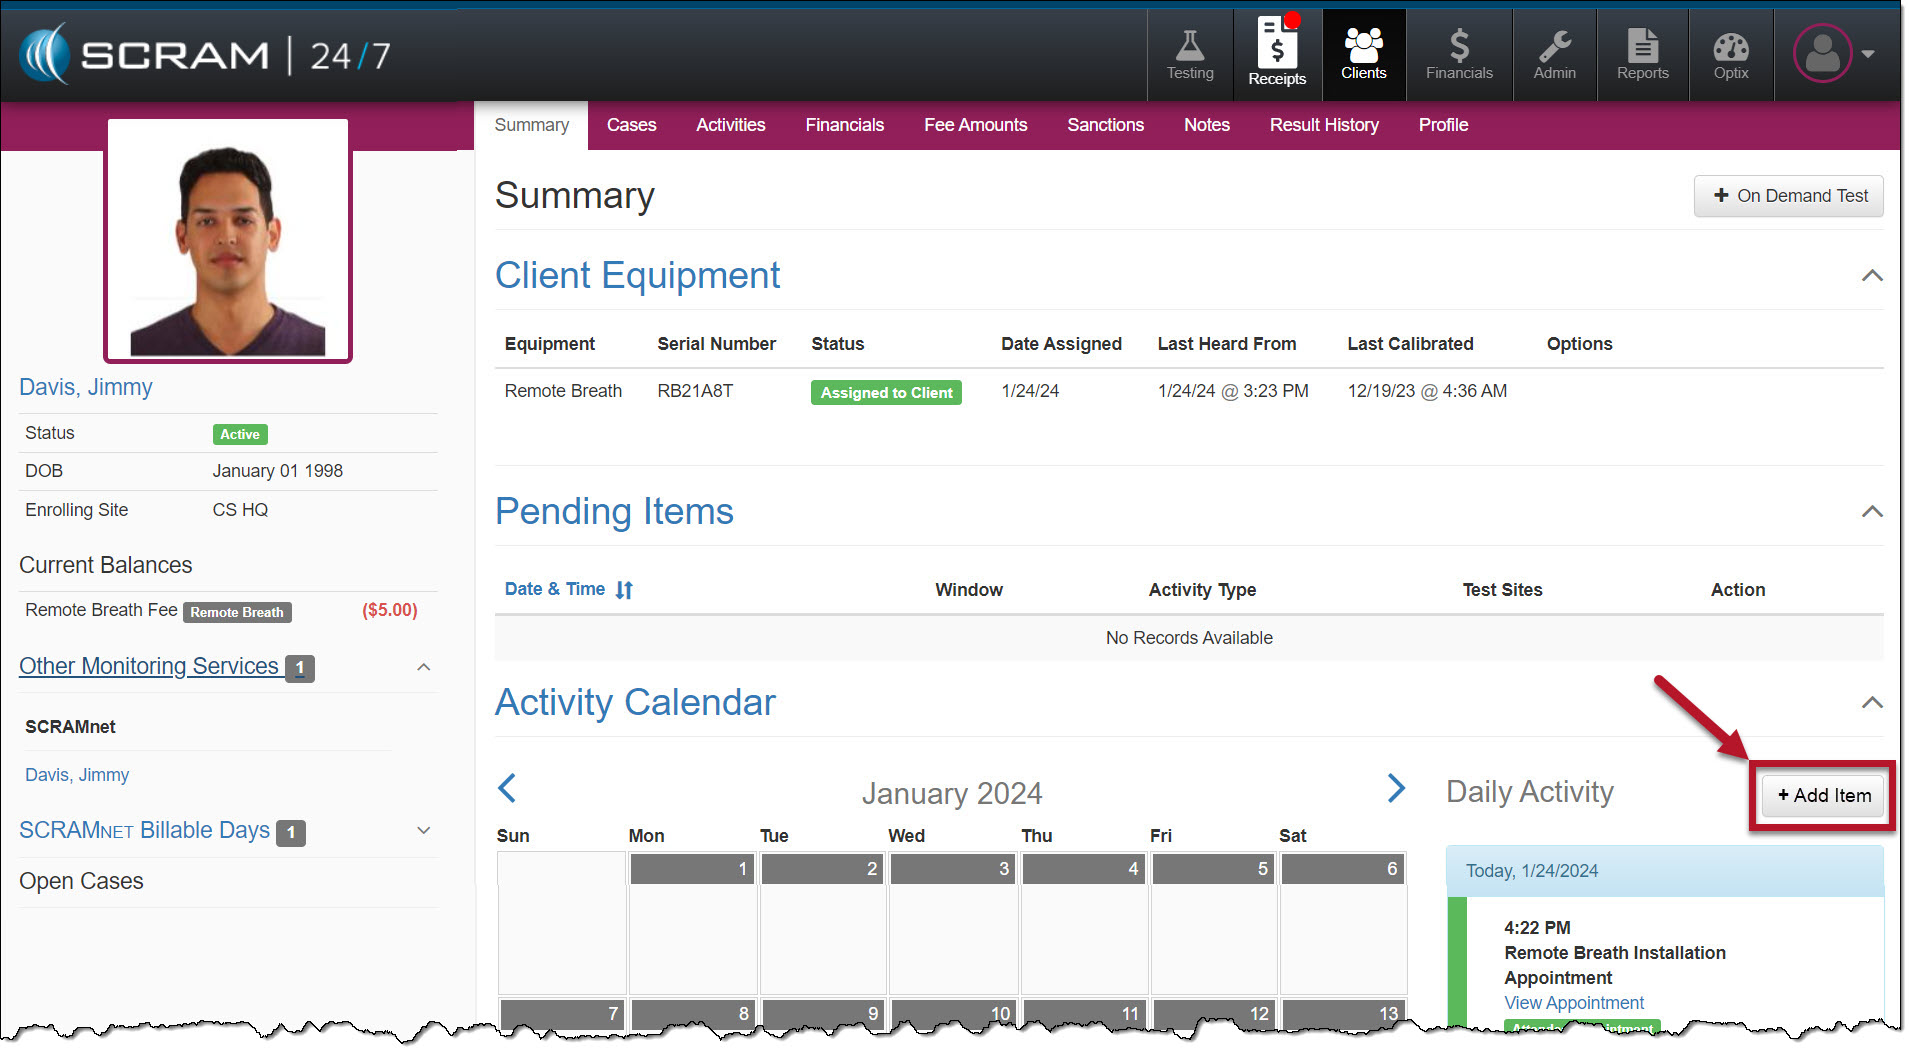Collapse Other Monitoring Services list
1909x1056 pixels.
pos(423,667)
